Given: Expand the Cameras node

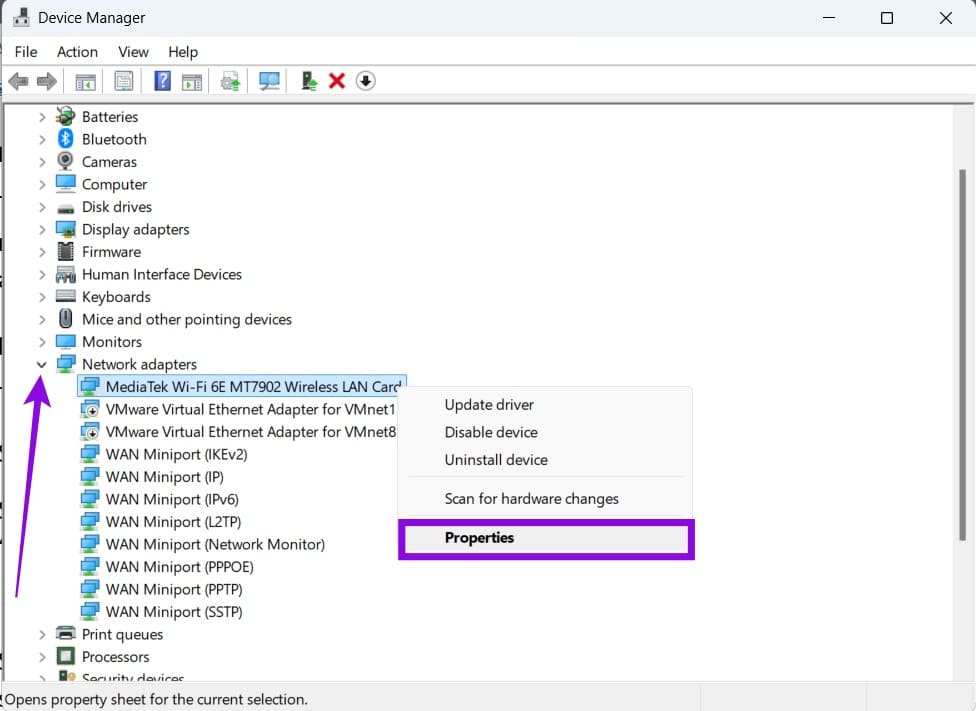Looking at the screenshot, I should (x=42, y=162).
